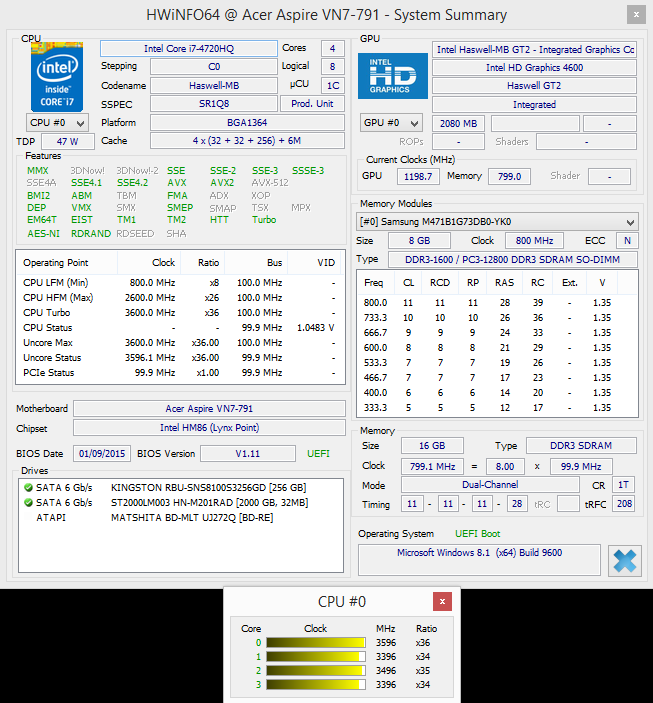Viewport: 653px width, 703px height.
Task: Click the Codename Haswell-MB field
Action: point(213,85)
